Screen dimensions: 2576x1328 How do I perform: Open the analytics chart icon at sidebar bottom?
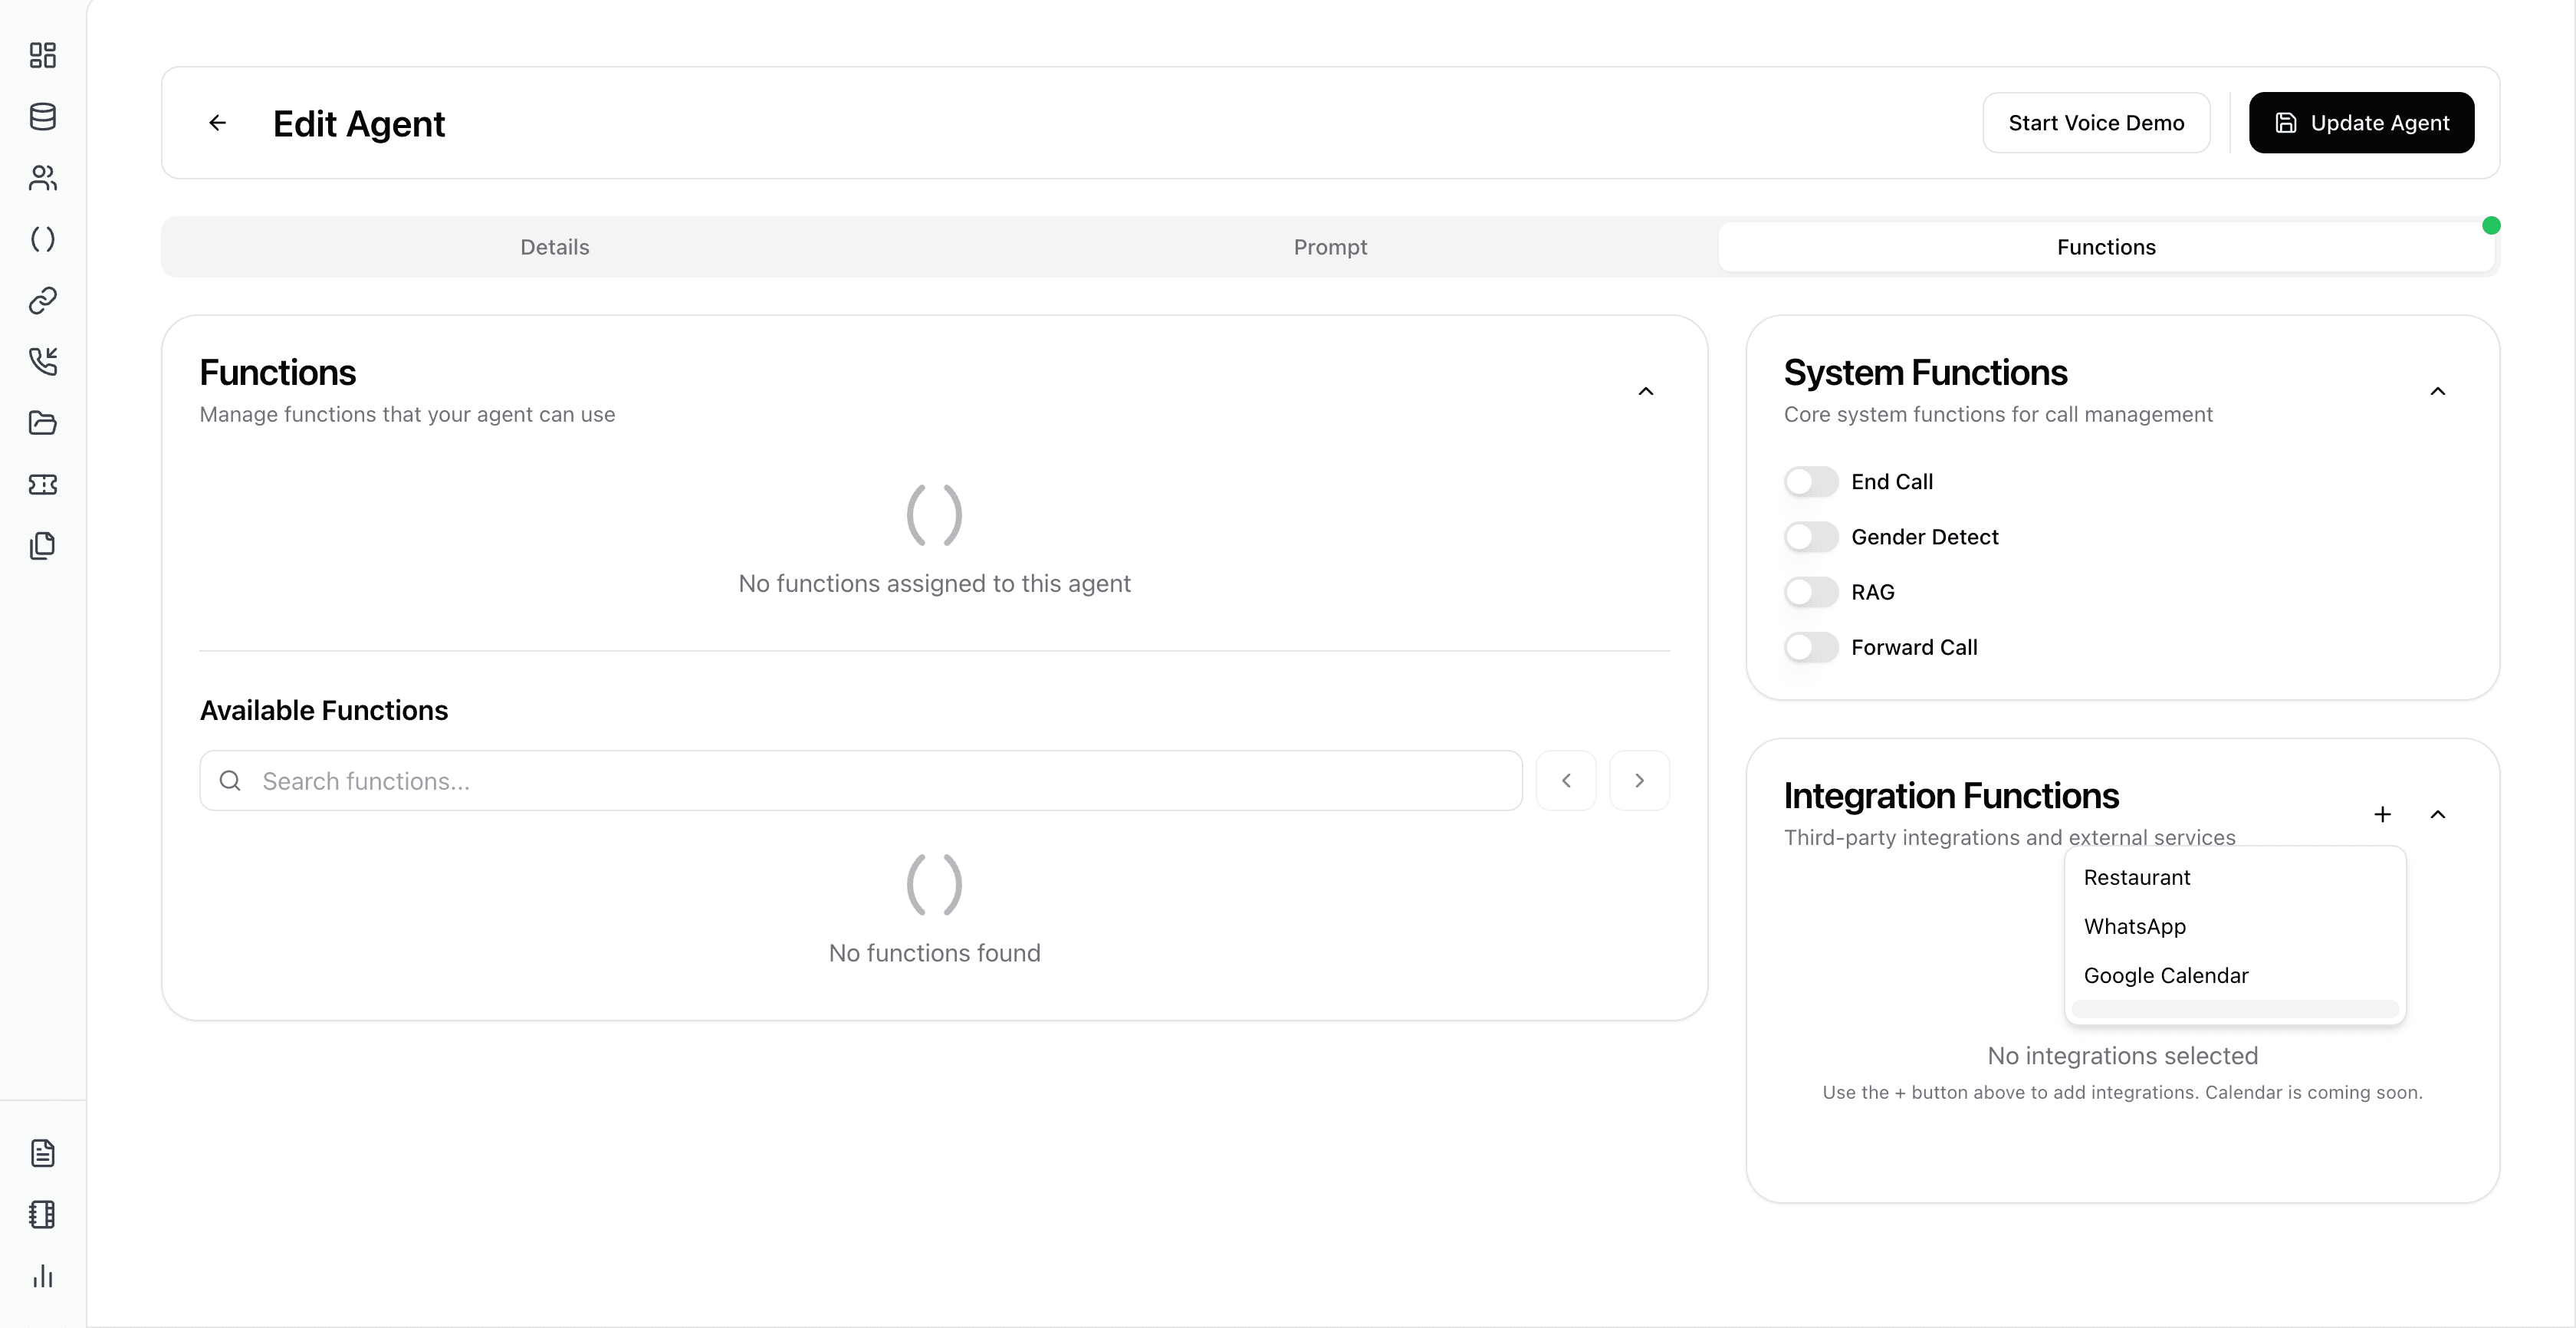42,1277
